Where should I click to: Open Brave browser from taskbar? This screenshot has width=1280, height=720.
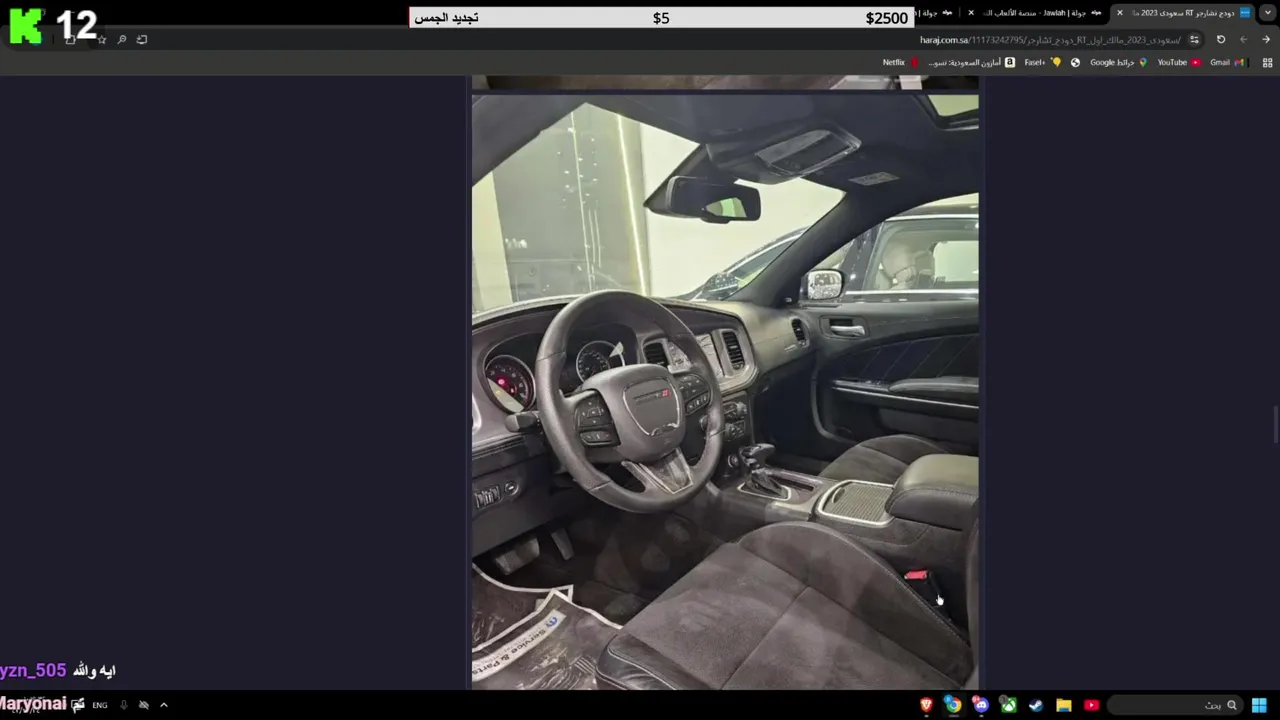(x=927, y=705)
